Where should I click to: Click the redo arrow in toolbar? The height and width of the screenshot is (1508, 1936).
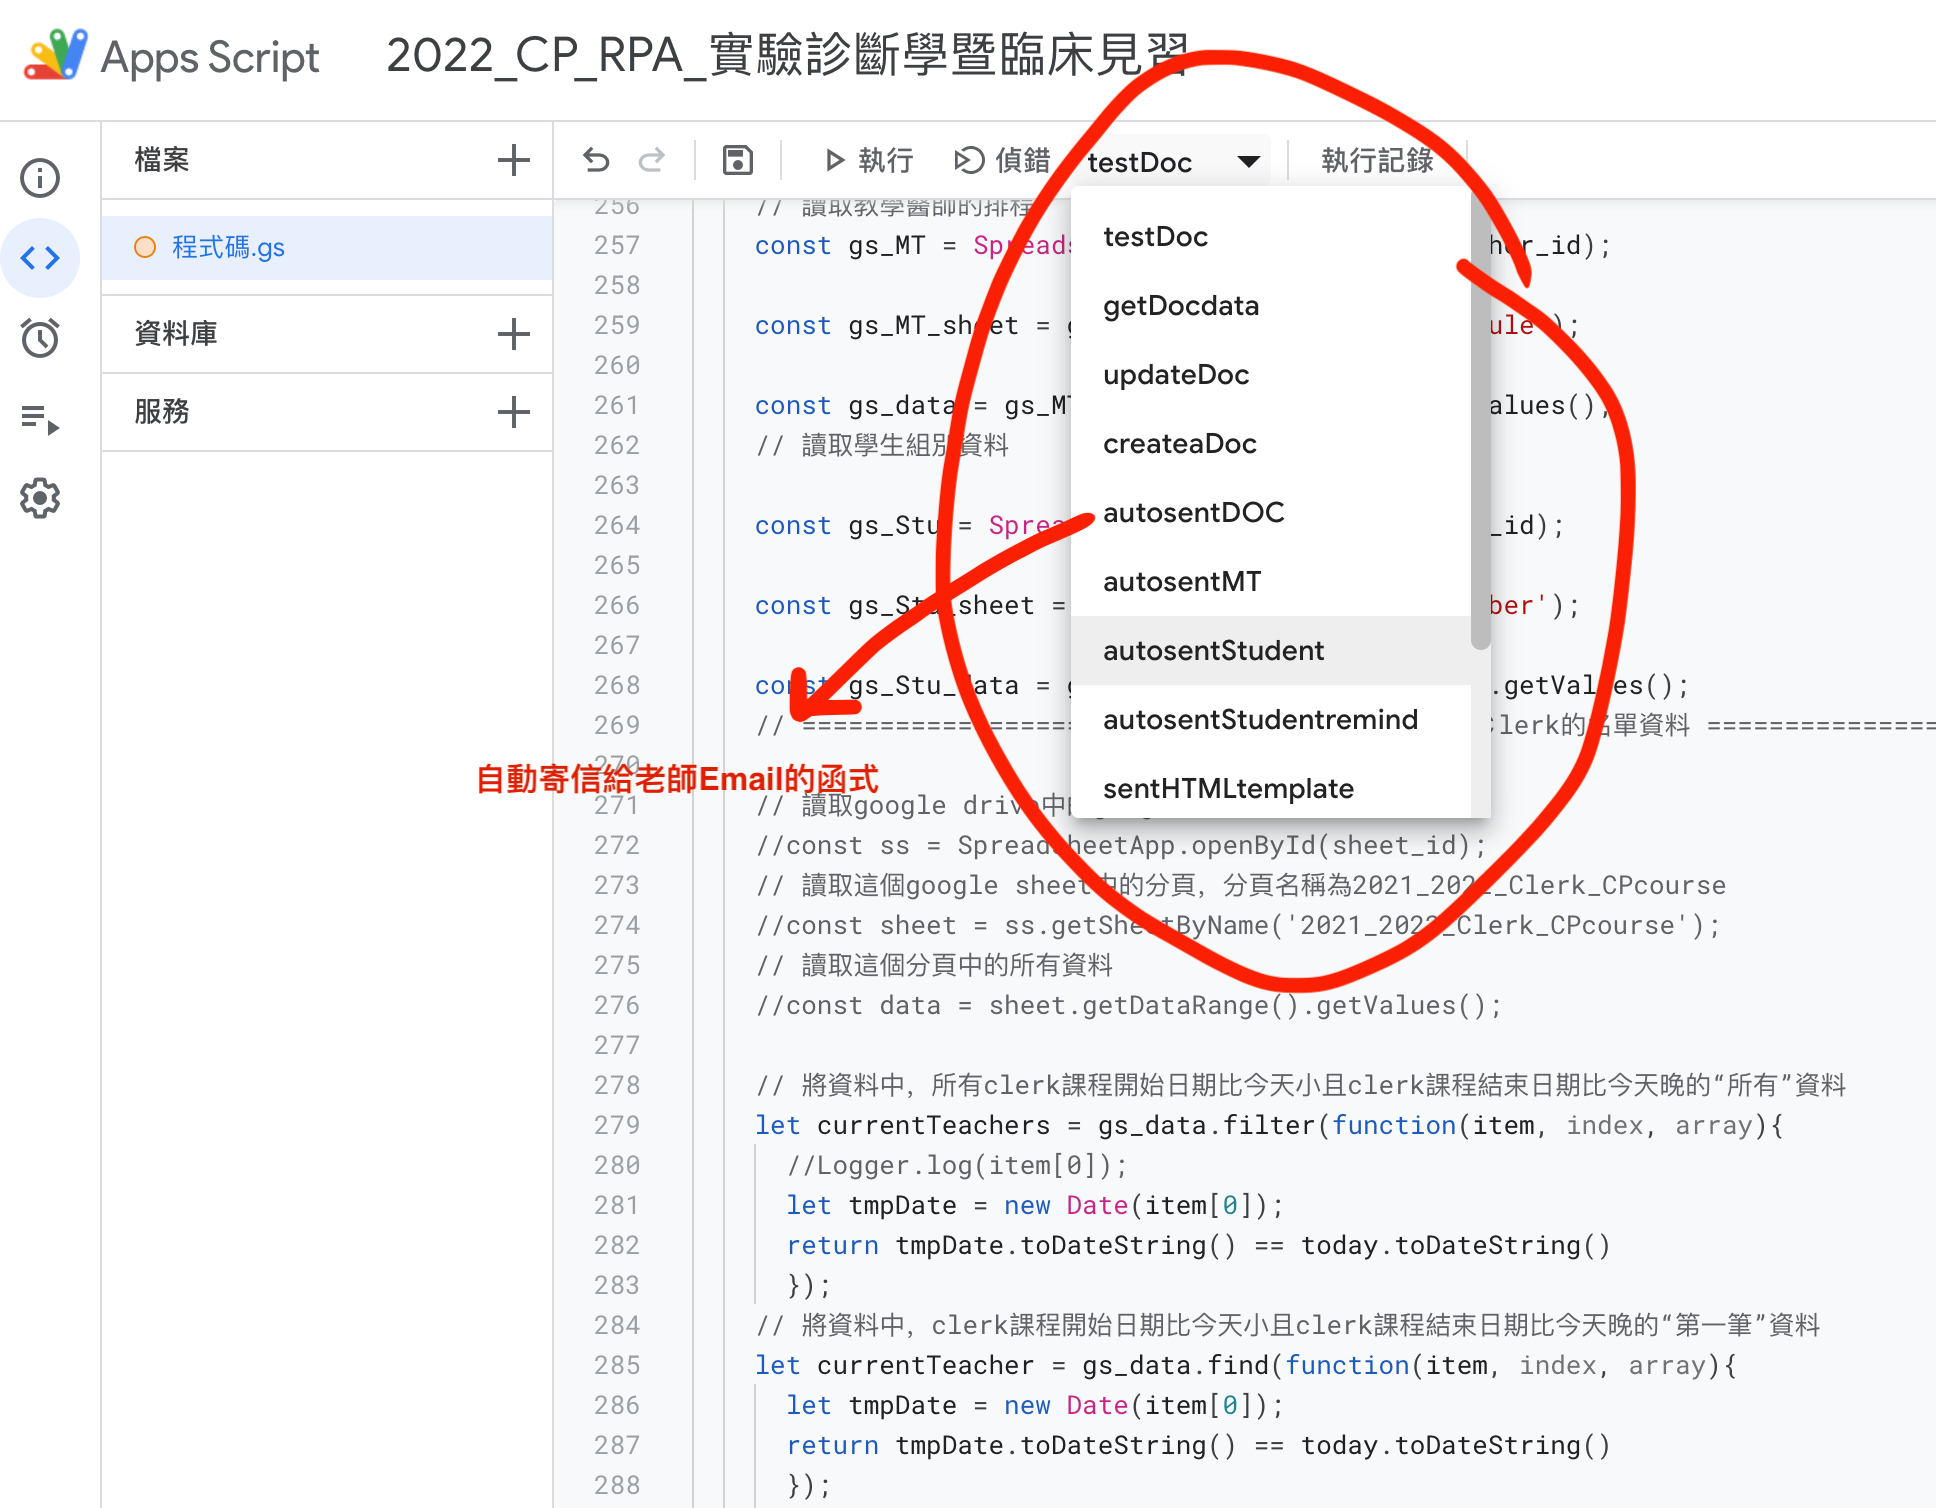pos(652,160)
